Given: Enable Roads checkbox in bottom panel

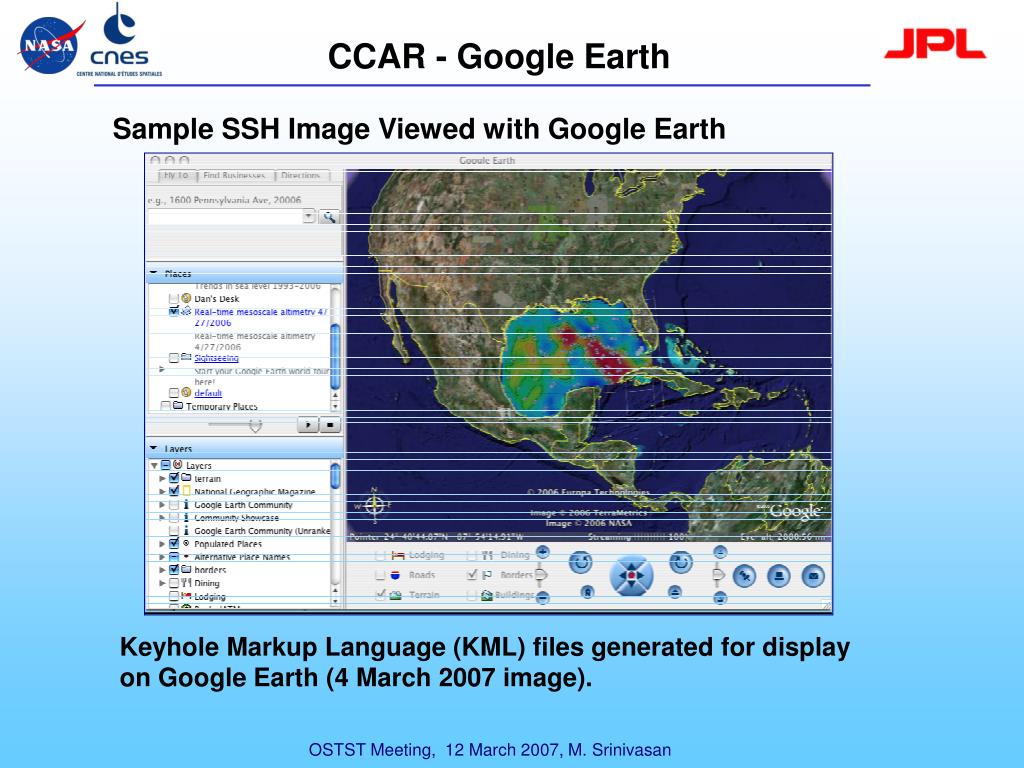Looking at the screenshot, I should (x=380, y=575).
